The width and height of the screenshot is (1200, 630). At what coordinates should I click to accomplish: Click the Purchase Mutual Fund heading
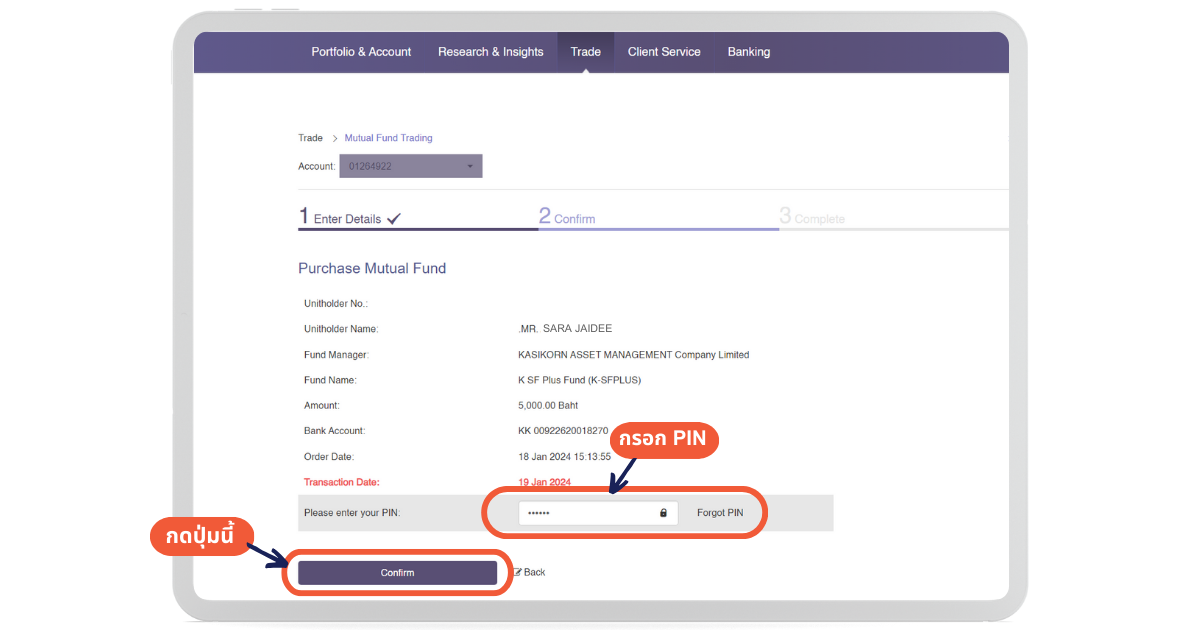(372, 268)
